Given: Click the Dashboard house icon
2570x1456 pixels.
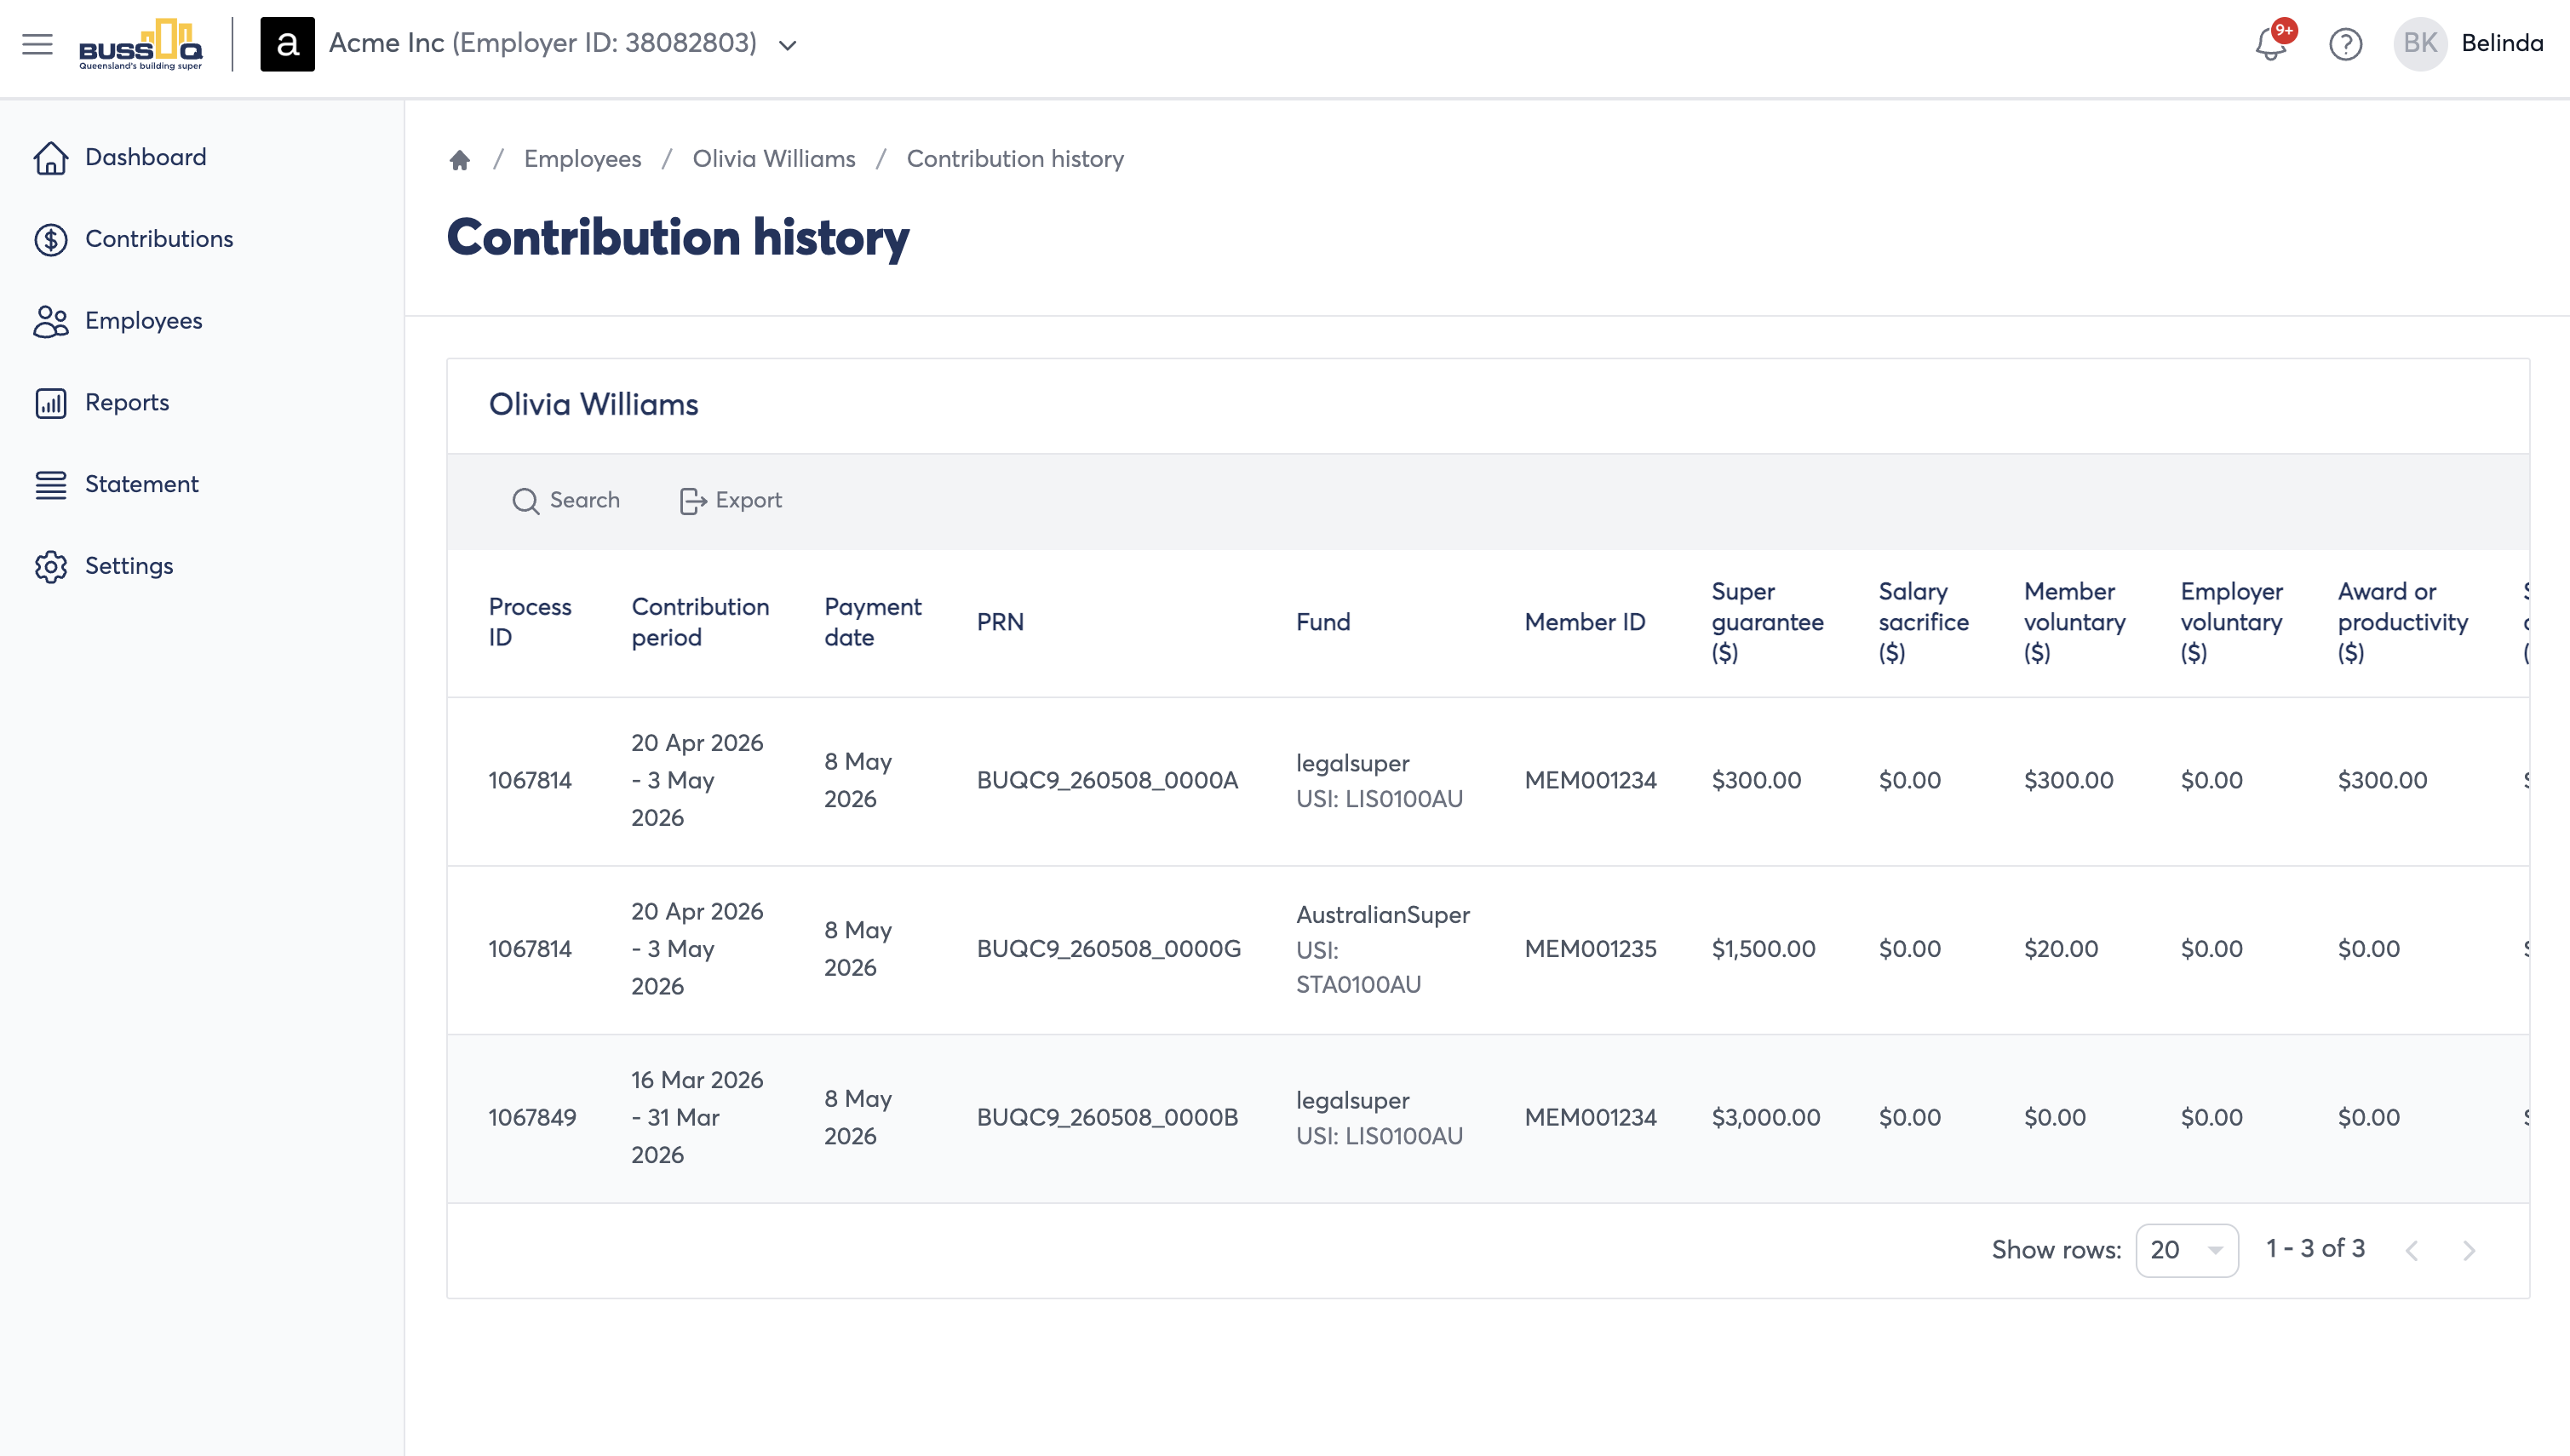Looking at the screenshot, I should coord(51,157).
